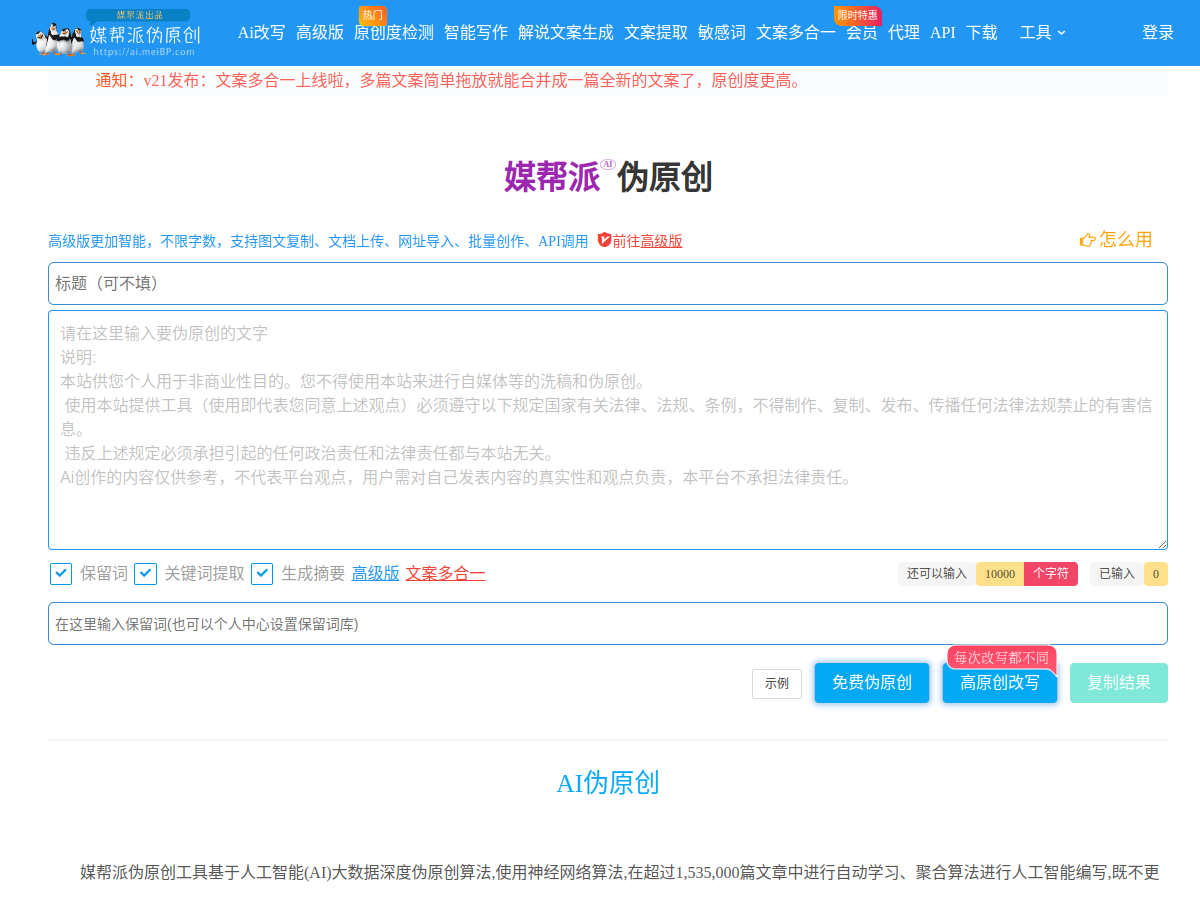The width and height of the screenshot is (1200, 900).
Task: Click the blue 高级版更加智能 description text
Action: click(318, 241)
